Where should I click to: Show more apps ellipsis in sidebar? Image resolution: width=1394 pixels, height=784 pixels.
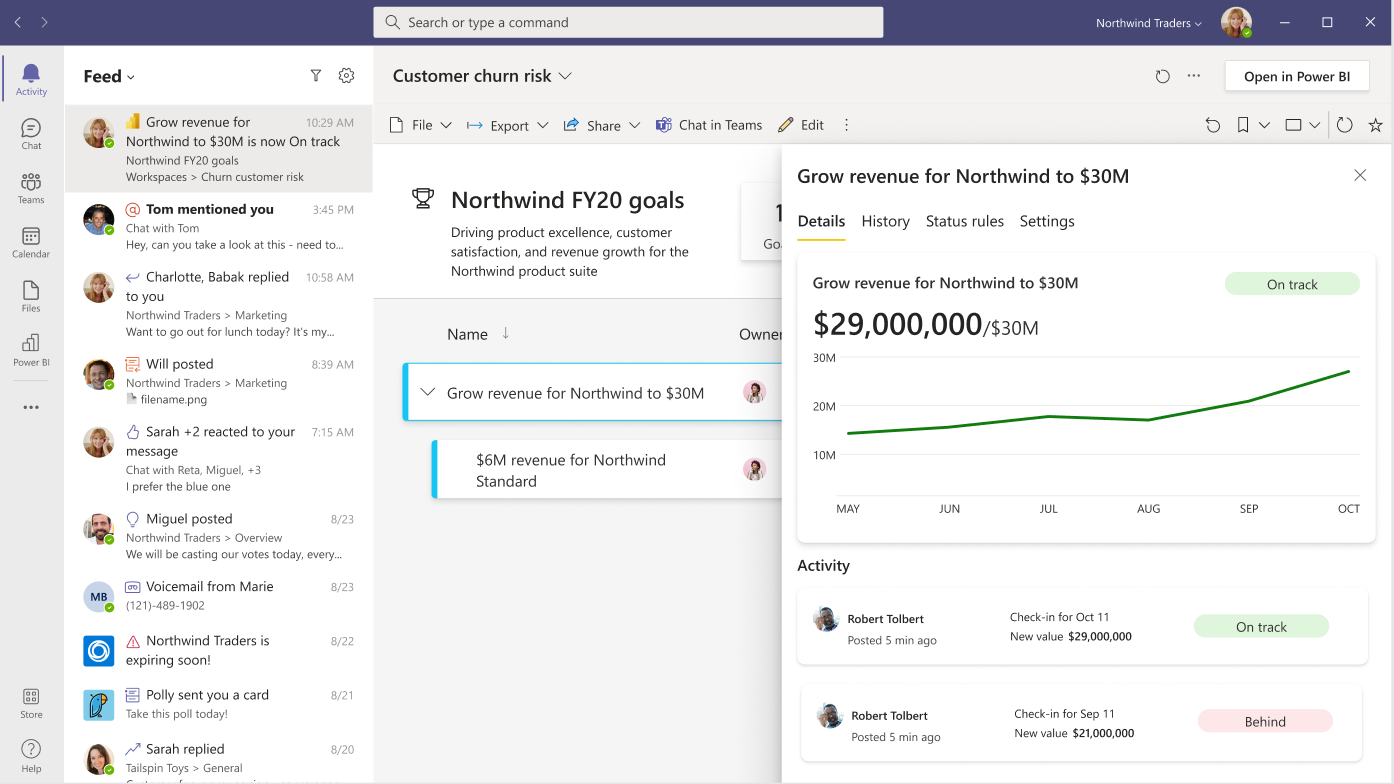coord(31,407)
